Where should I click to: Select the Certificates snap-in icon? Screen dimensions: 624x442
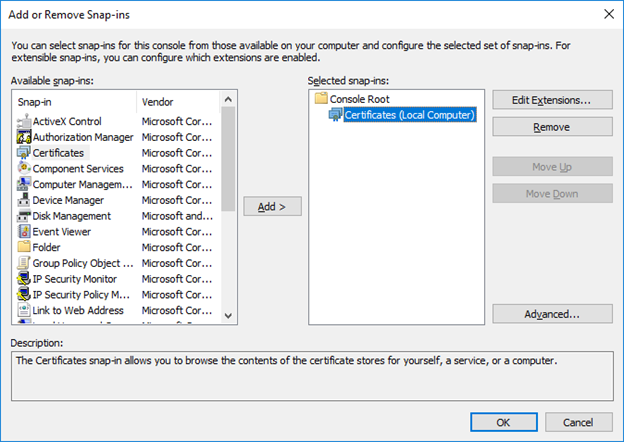(24, 153)
